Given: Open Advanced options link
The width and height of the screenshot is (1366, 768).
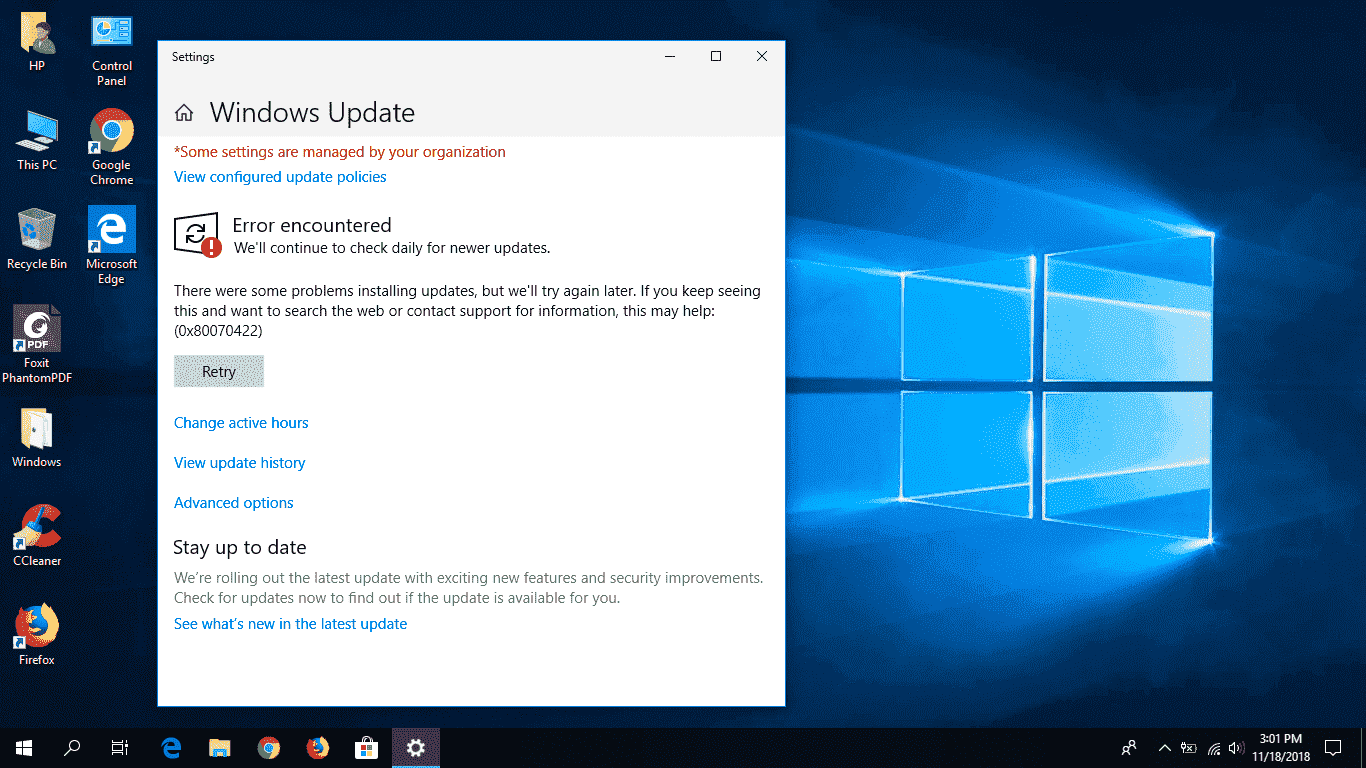Looking at the screenshot, I should point(234,503).
